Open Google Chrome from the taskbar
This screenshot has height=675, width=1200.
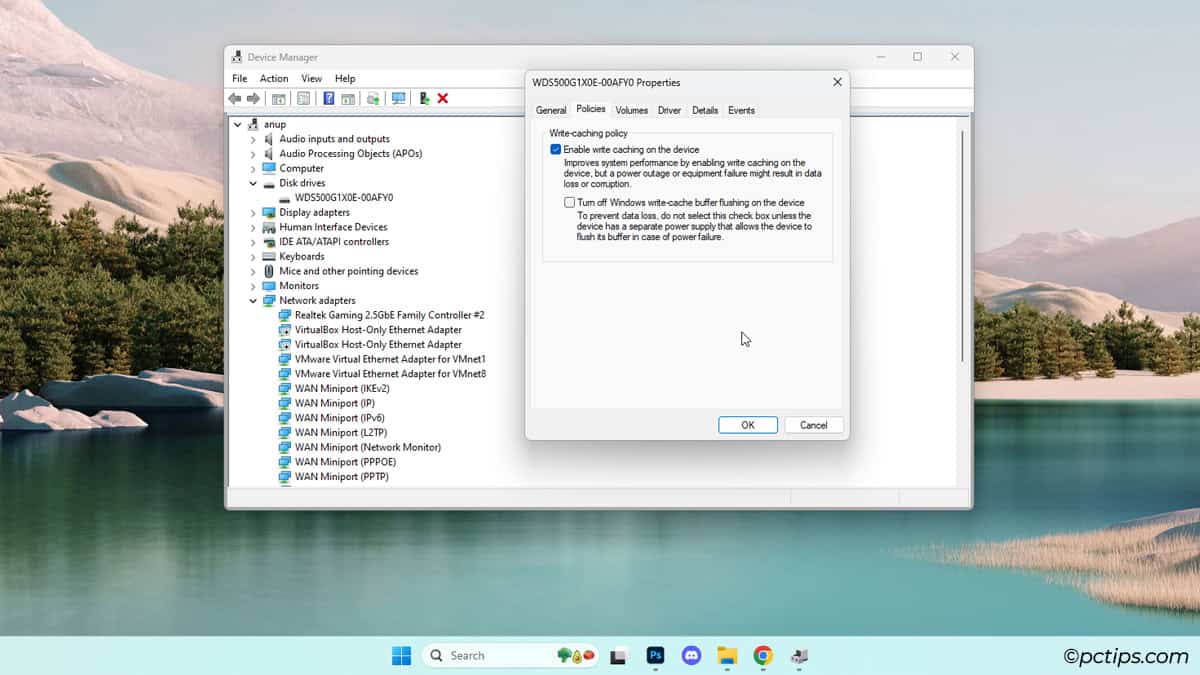[763, 656]
